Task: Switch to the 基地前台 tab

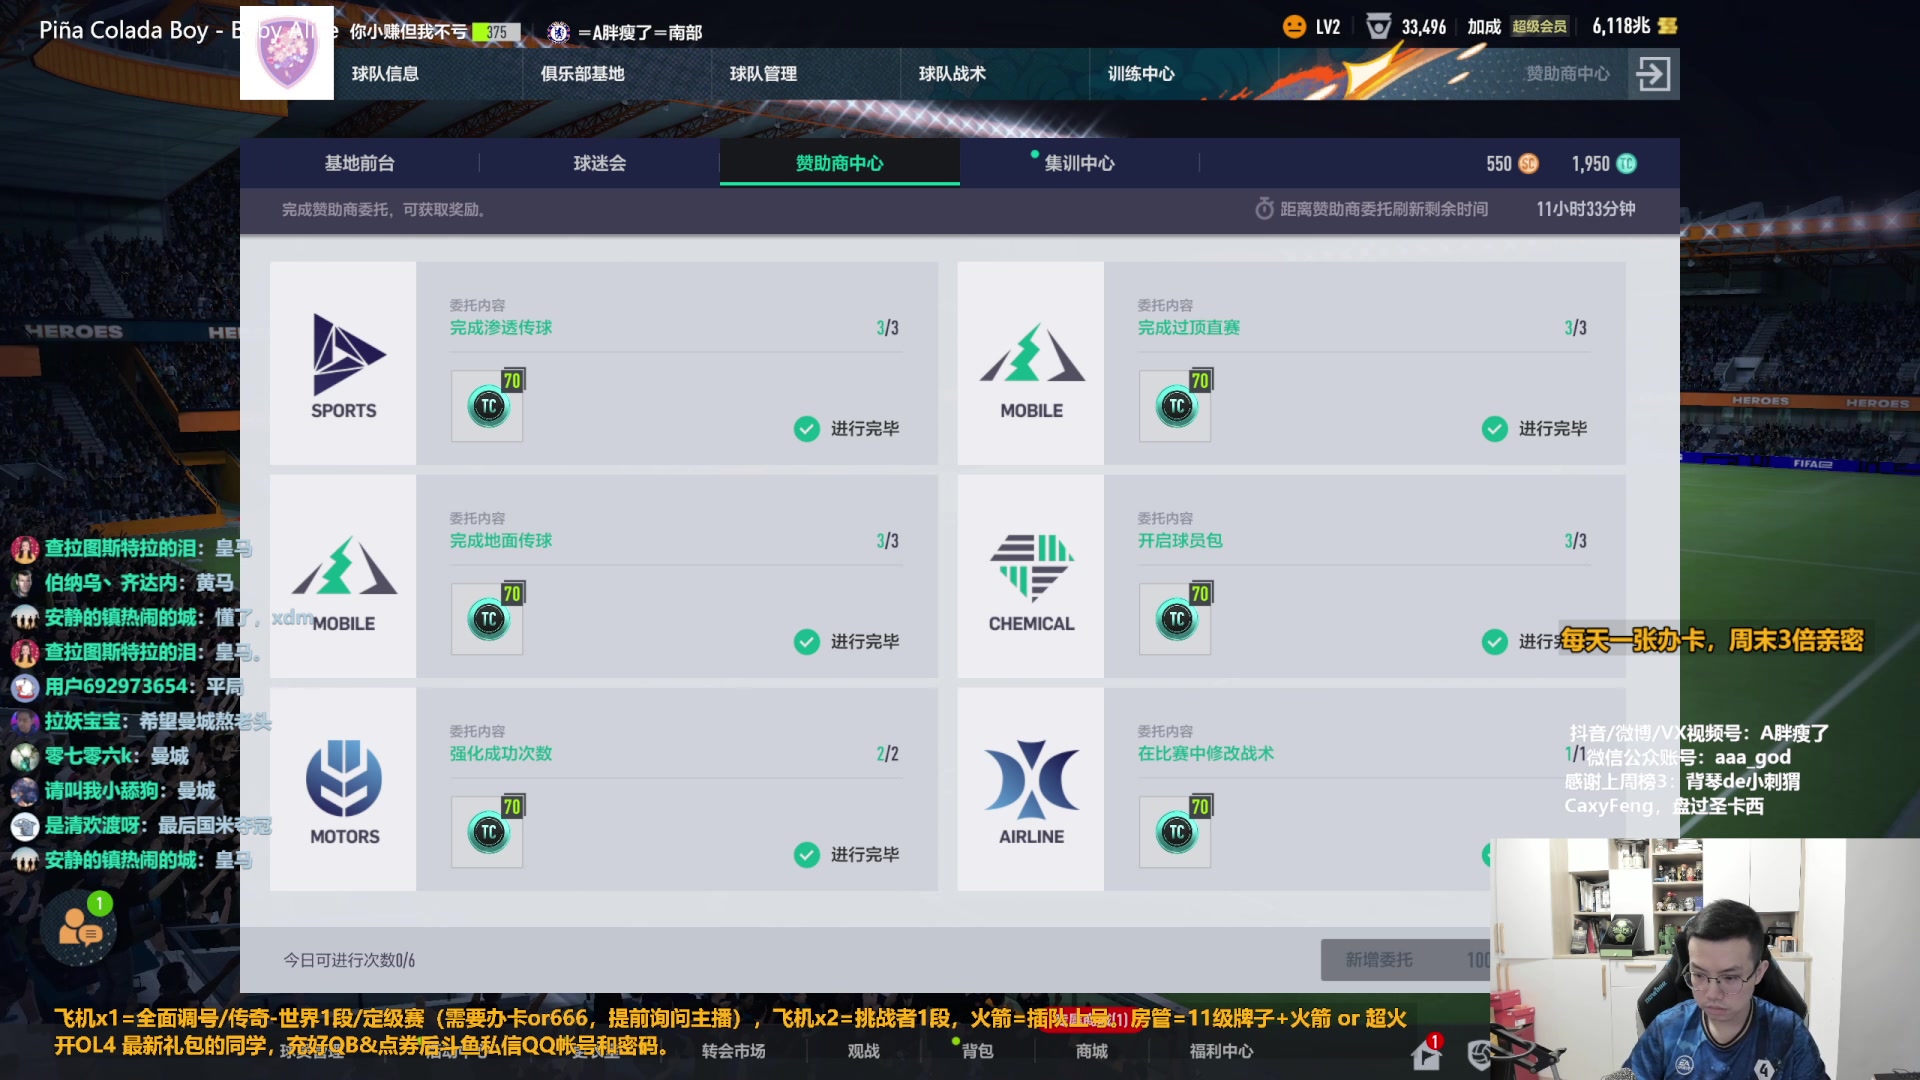Action: click(360, 163)
